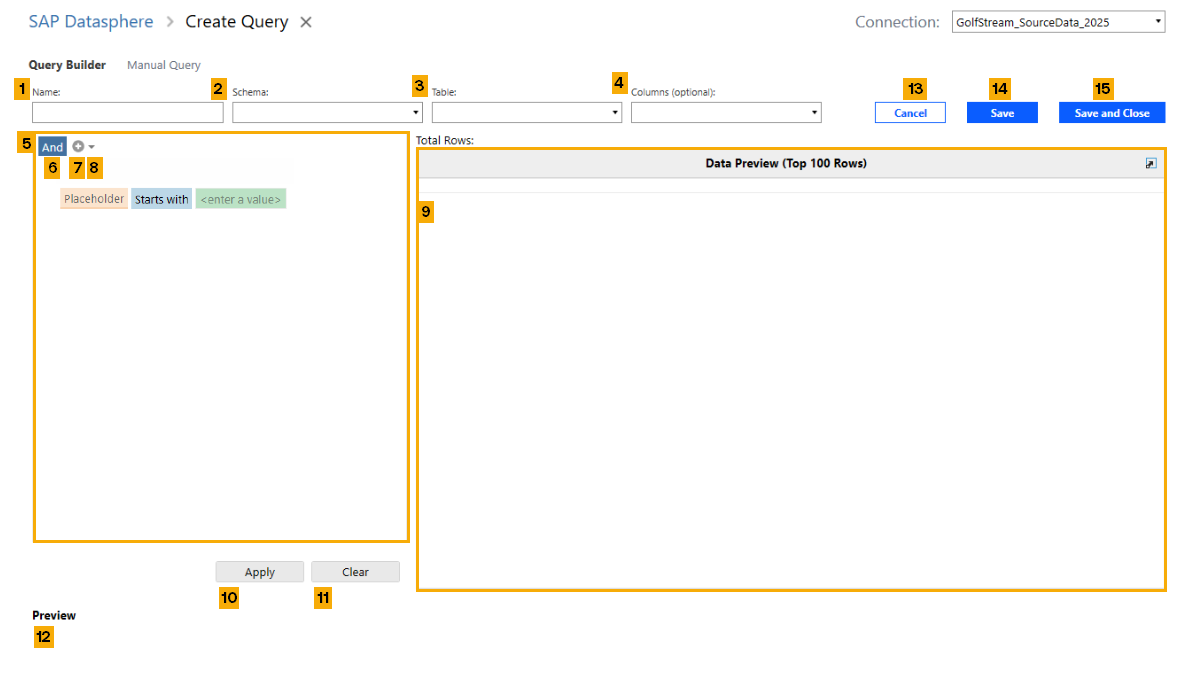This screenshot has height=682, width=1184.
Task: Expand the Schema dropdown
Action: tap(327, 113)
